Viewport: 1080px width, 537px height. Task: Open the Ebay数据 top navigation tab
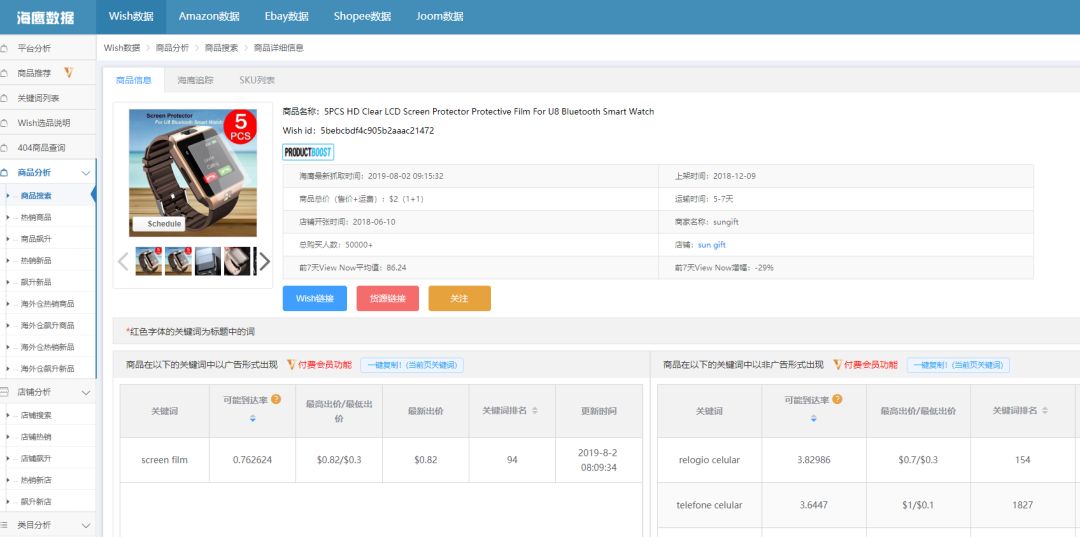click(287, 17)
